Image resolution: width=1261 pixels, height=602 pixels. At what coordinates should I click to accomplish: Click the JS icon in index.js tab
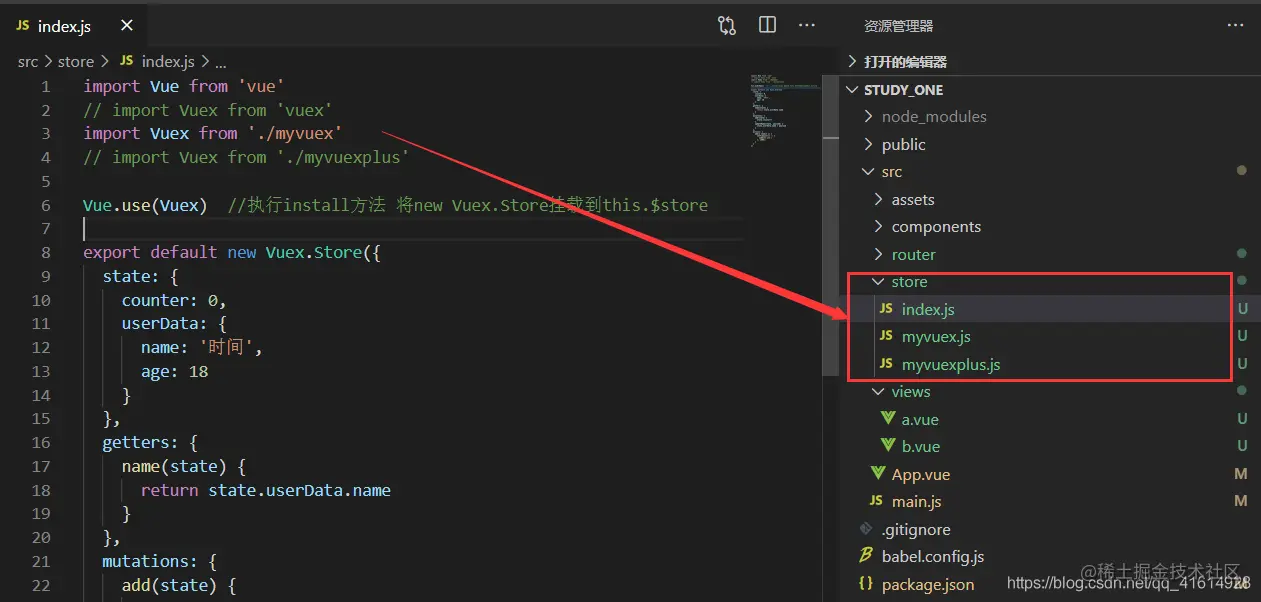pyautogui.click(x=23, y=26)
